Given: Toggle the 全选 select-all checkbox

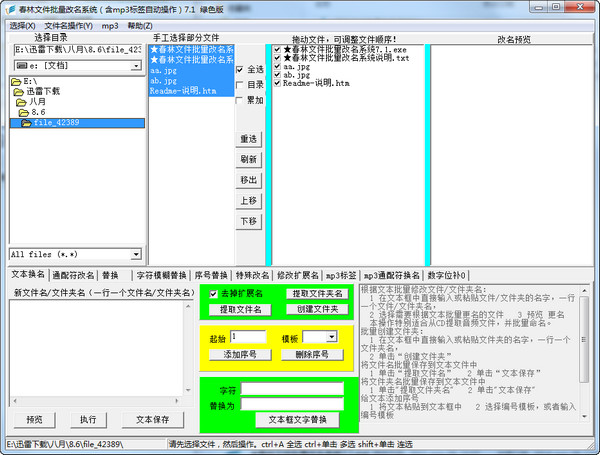Looking at the screenshot, I should coord(239,70).
